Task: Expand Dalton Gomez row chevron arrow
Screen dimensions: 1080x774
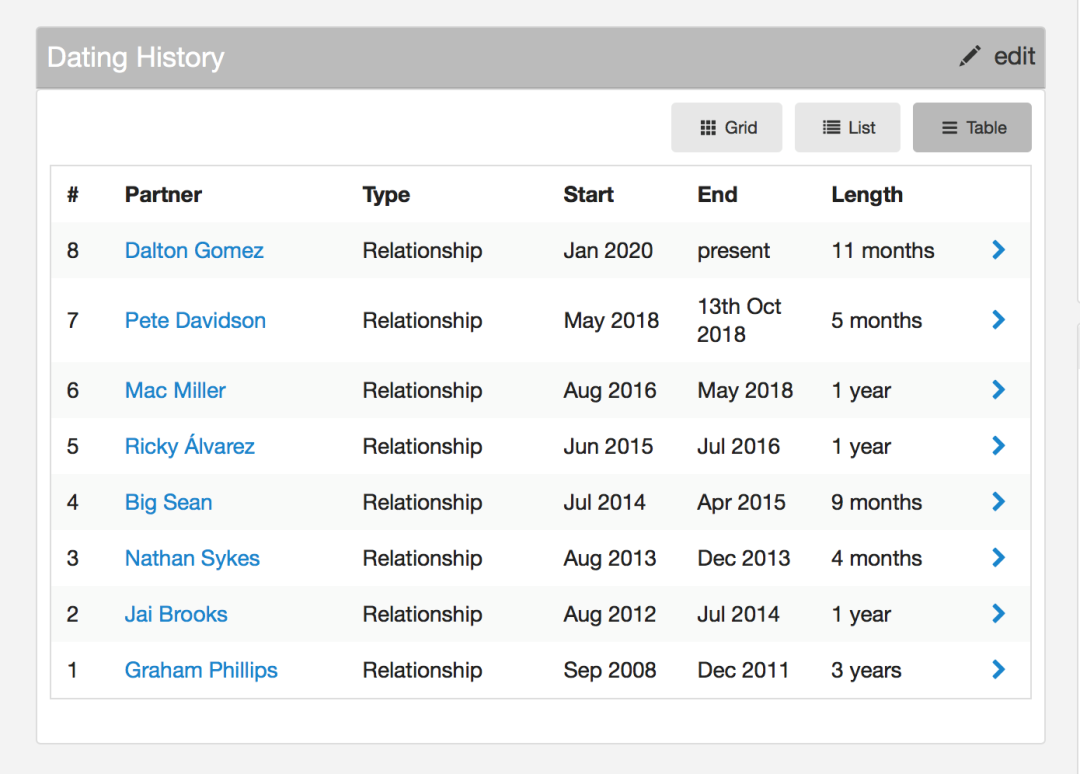Action: tap(999, 250)
